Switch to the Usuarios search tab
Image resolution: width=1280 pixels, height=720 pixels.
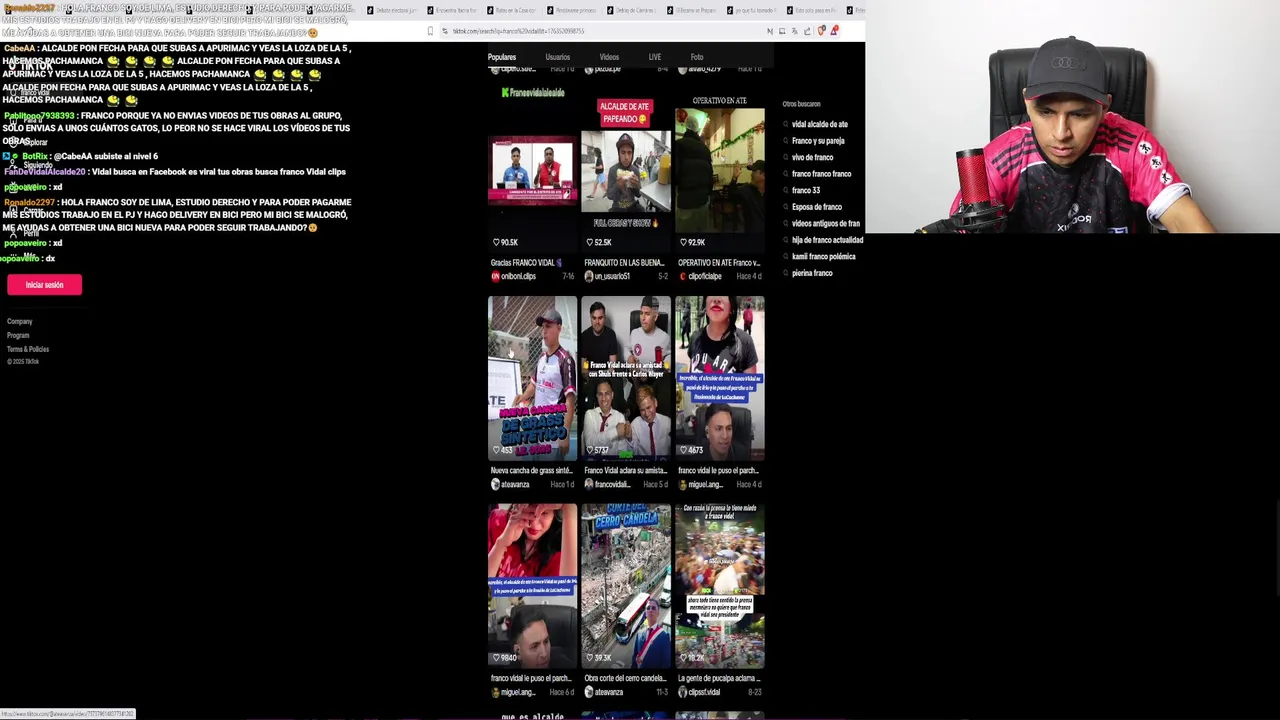[x=557, y=57]
